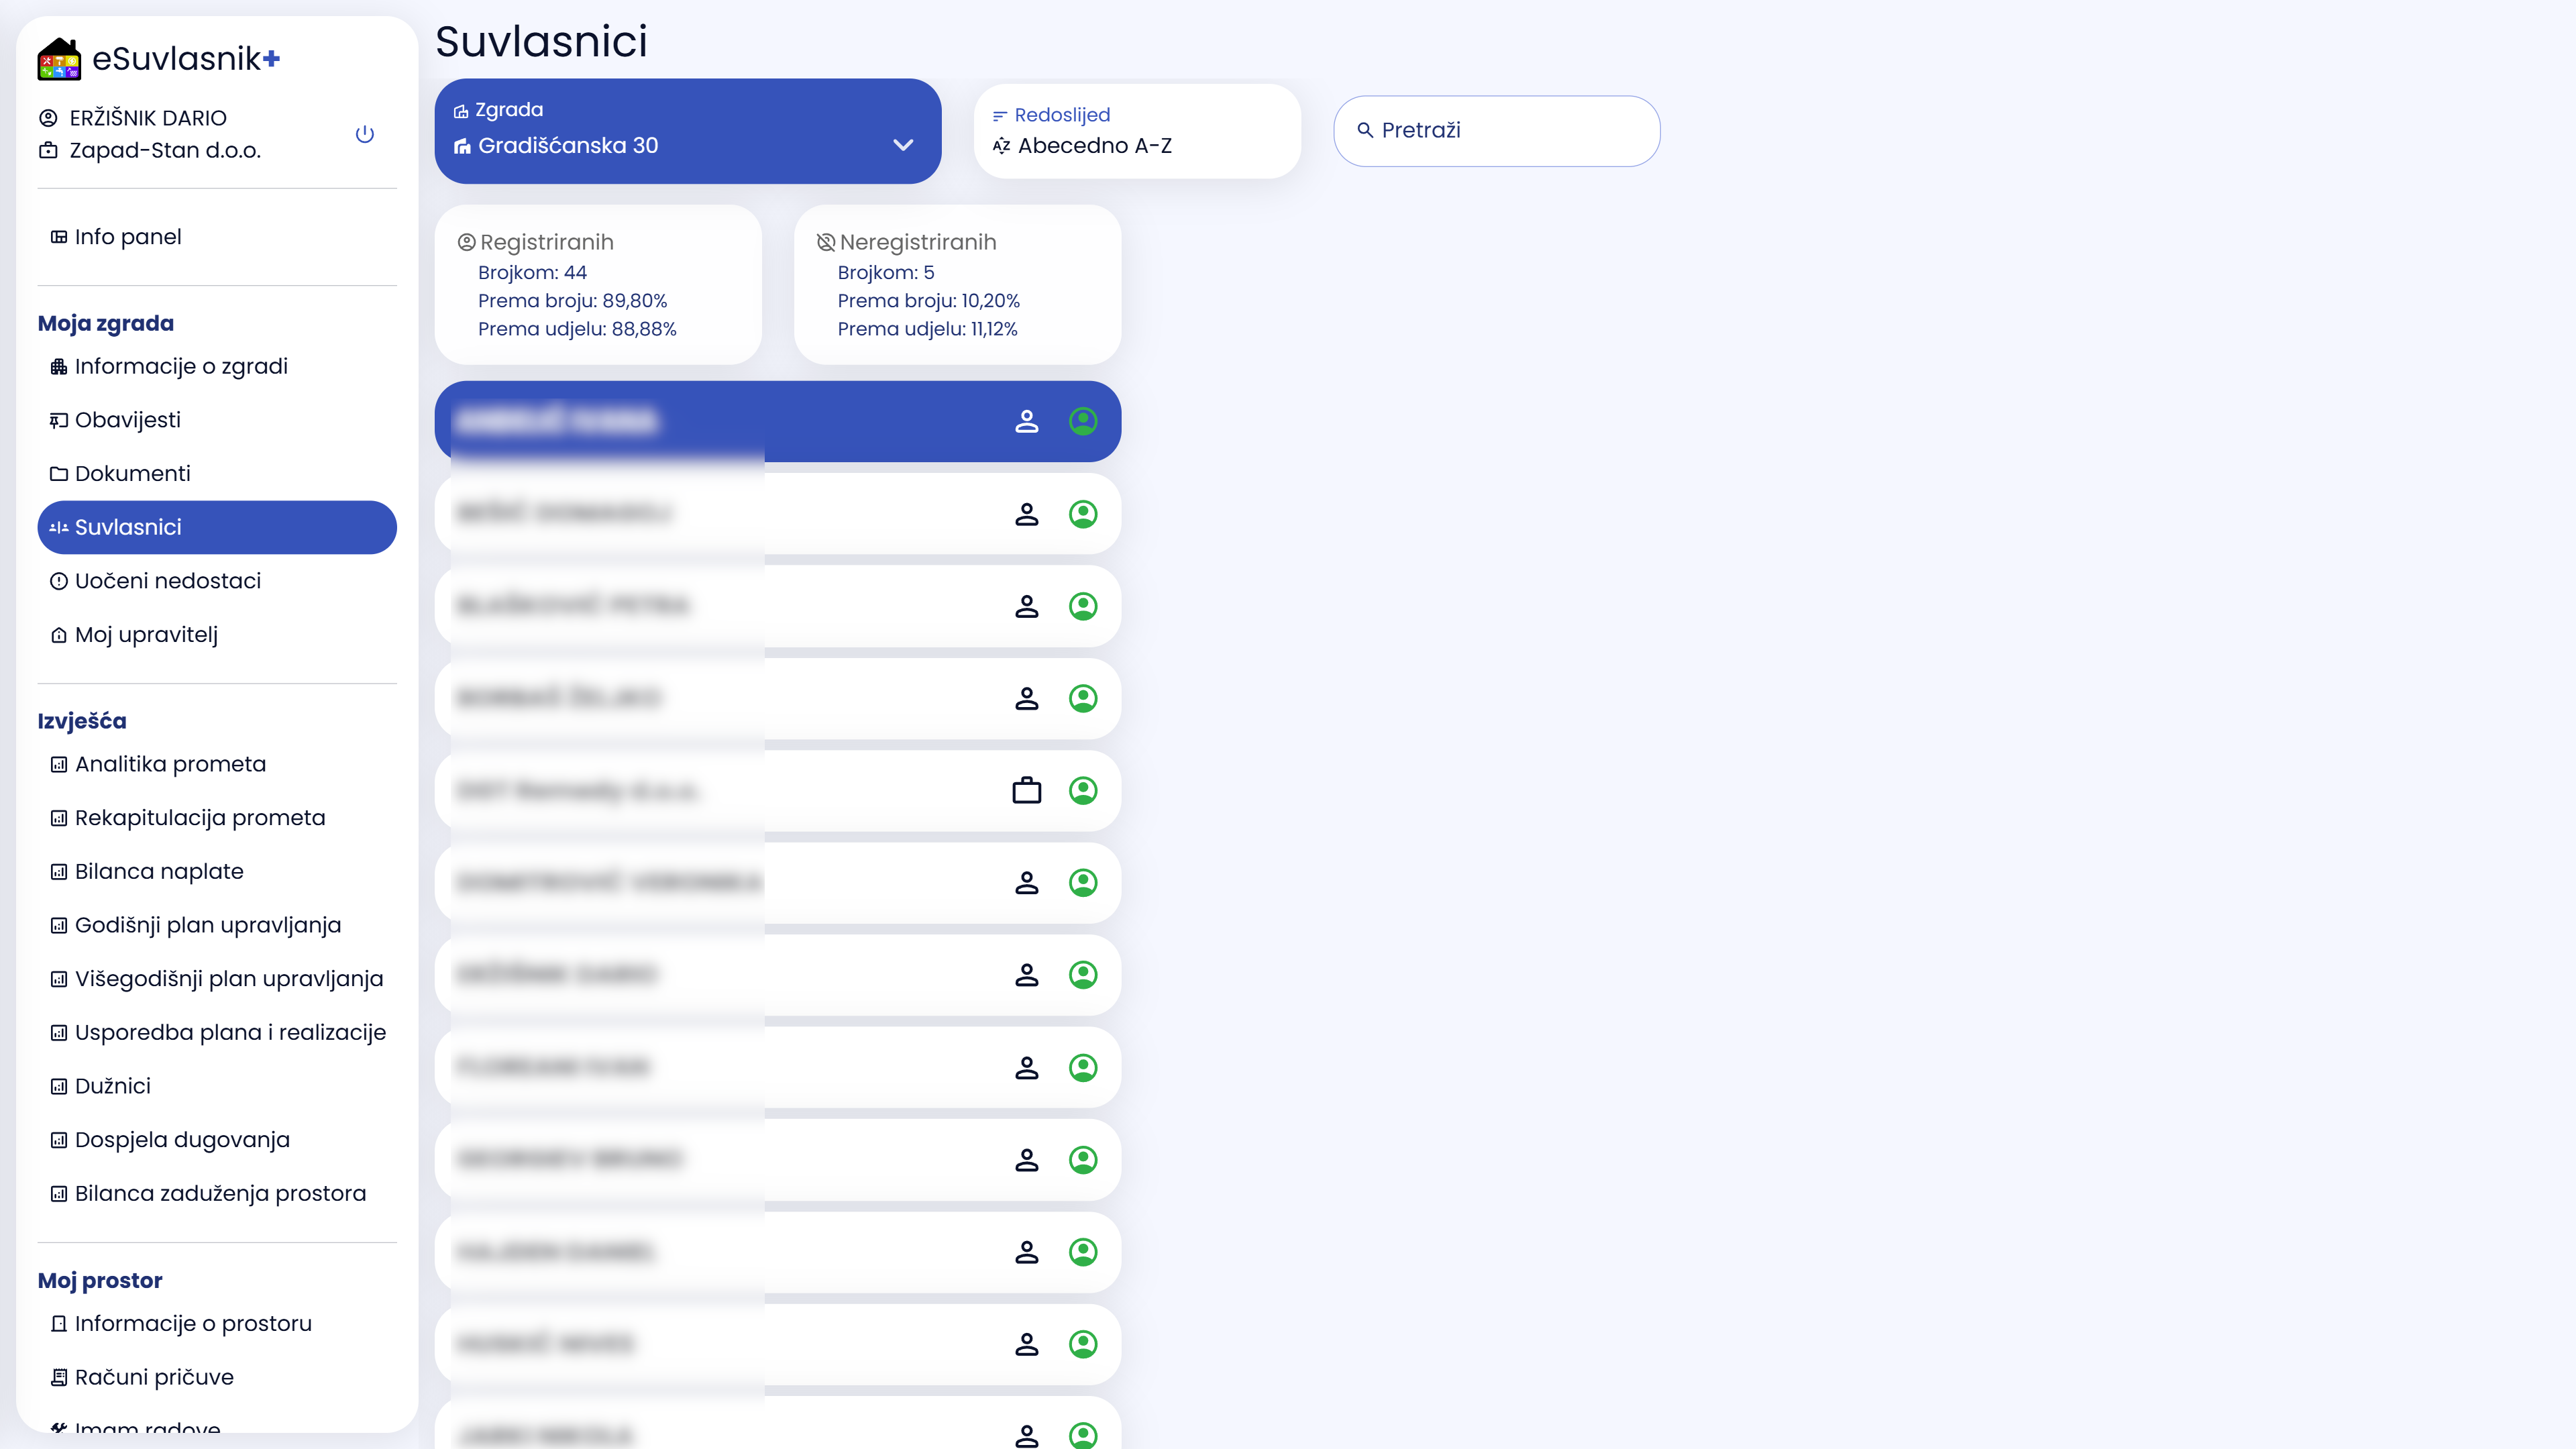Click the Pretraži search field
Screen dimensions: 2576x1449
click(1497, 131)
